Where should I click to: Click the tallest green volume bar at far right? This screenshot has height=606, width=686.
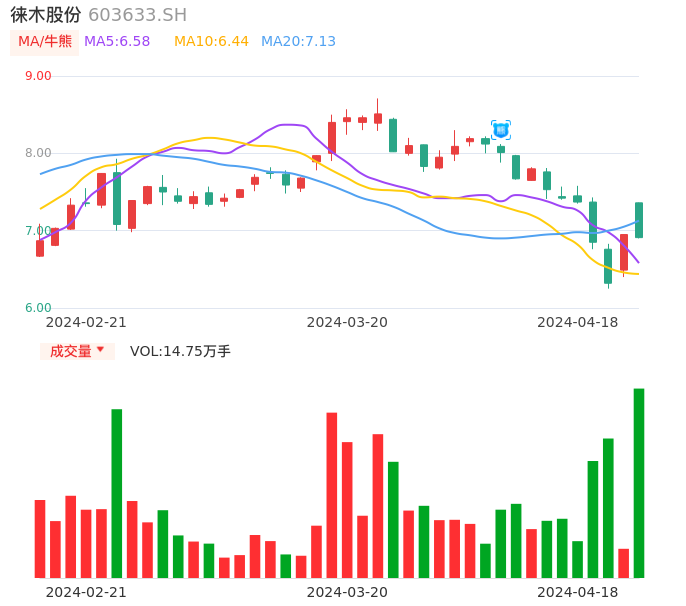coord(639,483)
